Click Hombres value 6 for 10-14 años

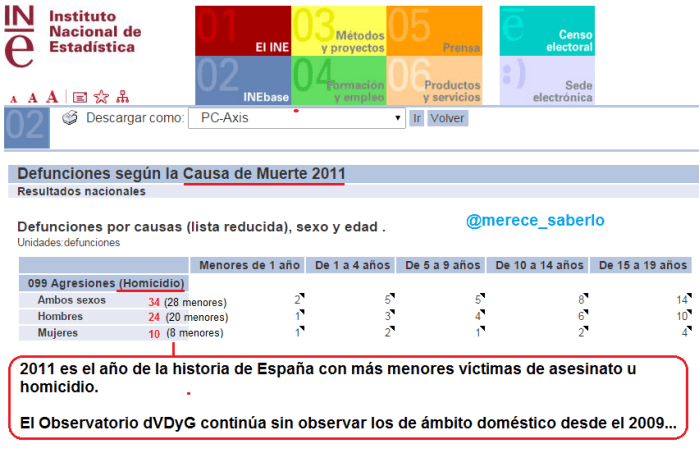click(583, 316)
